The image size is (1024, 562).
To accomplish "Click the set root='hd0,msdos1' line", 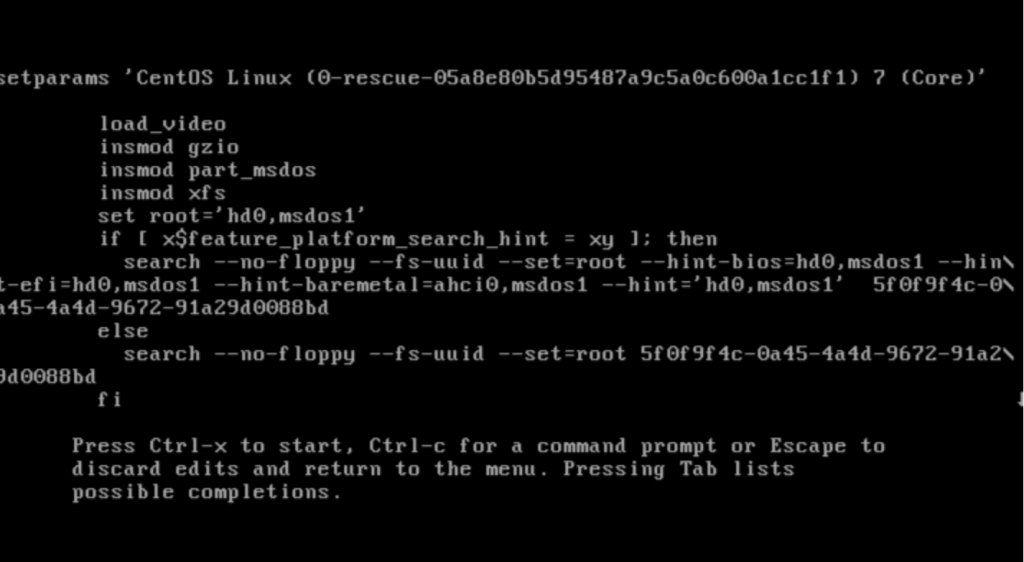I will point(232,216).
